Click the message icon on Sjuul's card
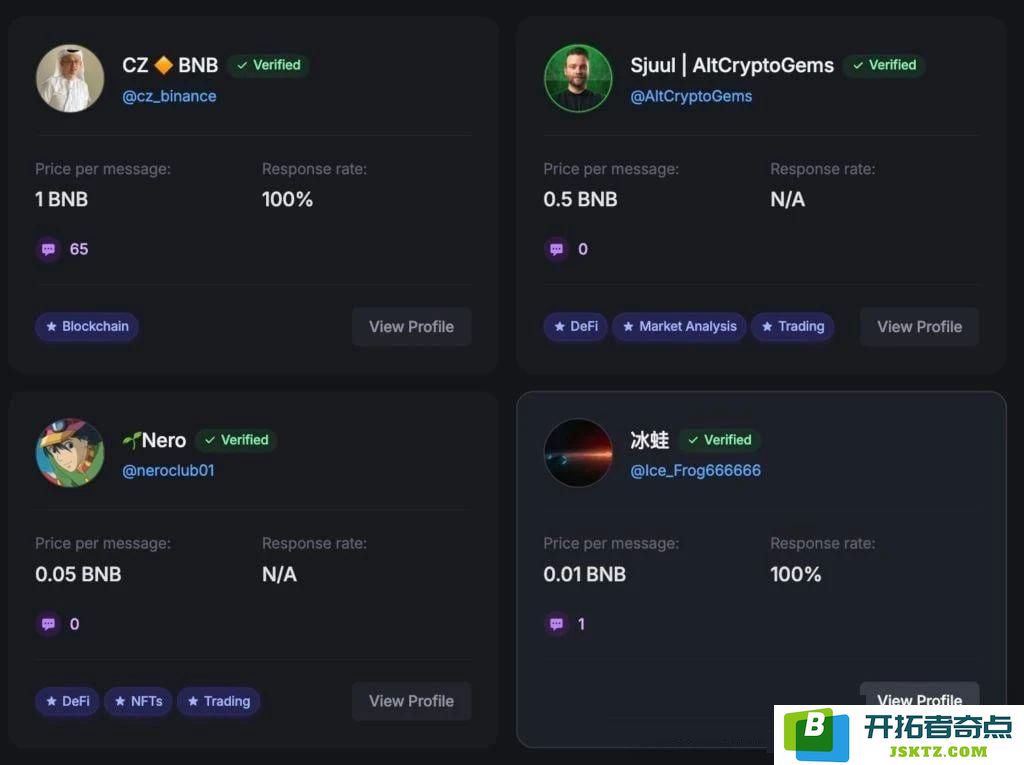The image size is (1024, 765). (556, 249)
